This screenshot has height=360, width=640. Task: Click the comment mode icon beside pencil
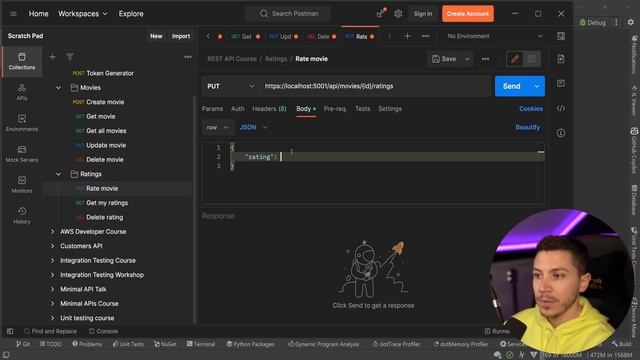pyautogui.click(x=531, y=59)
